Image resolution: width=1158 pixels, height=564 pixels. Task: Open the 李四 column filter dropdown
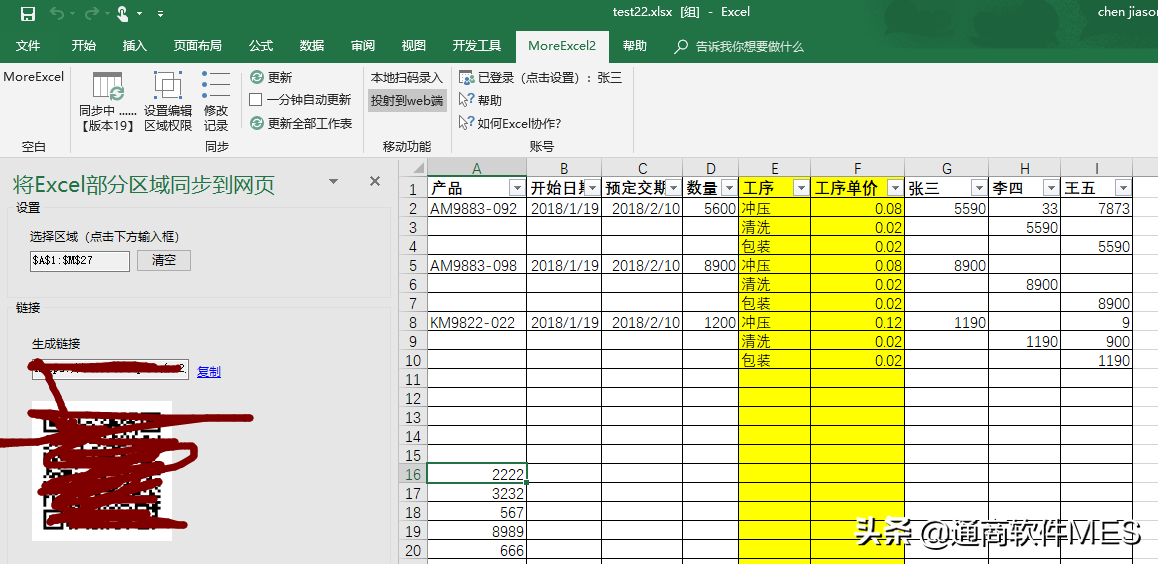click(1052, 188)
